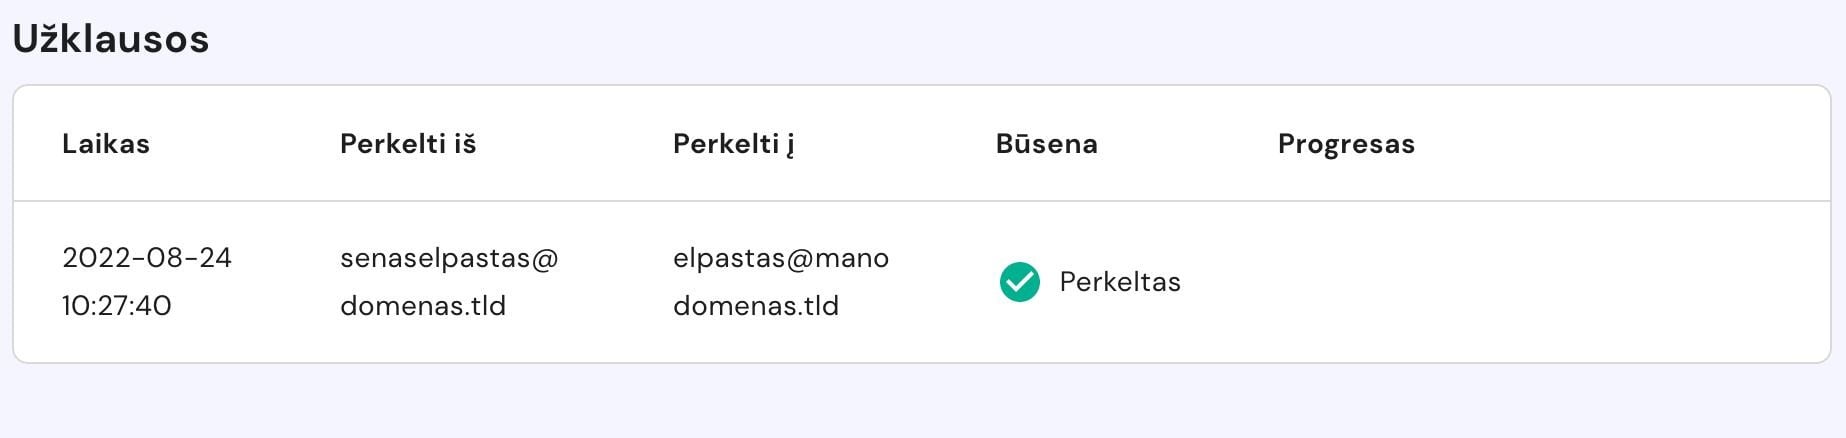Click the Perkelti į column header

(x=733, y=144)
